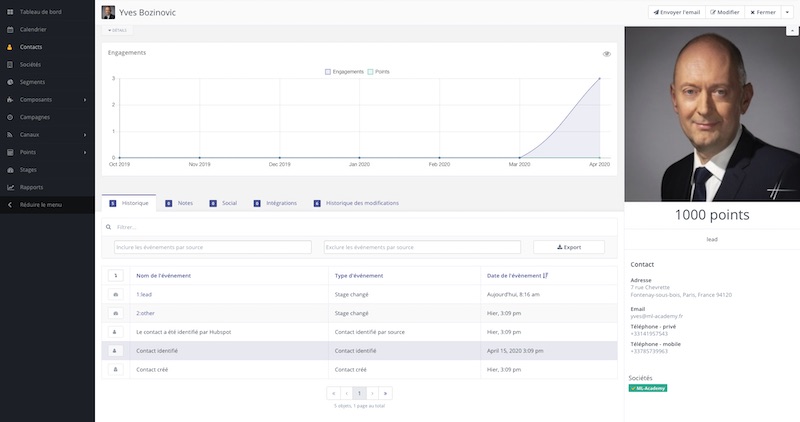Viewport: 800px width, 422px height.
Task: Collapse the Détails section toggle
Action: 117,30
